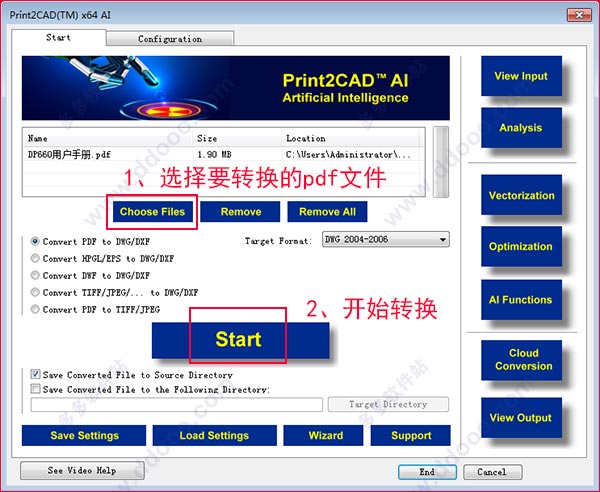Click the Choose Files button
This screenshot has width=600, height=492.
[152, 212]
